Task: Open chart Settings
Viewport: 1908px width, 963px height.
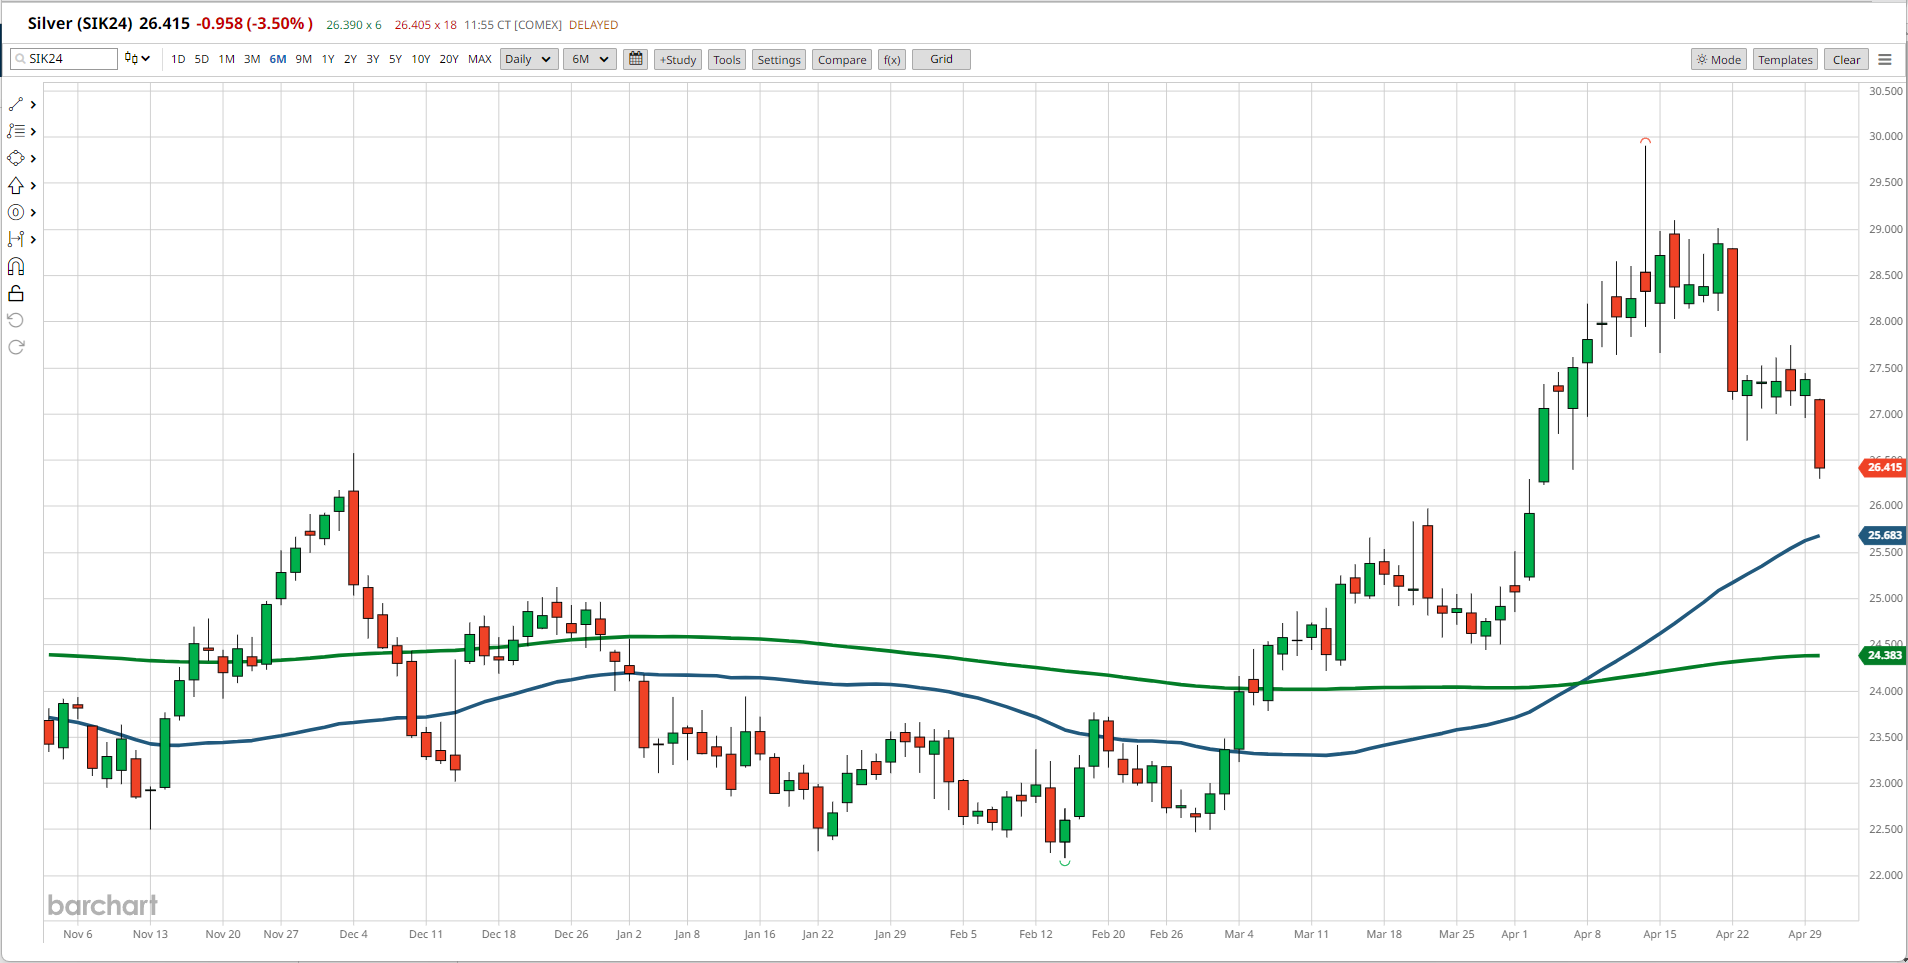Action: [x=779, y=60]
